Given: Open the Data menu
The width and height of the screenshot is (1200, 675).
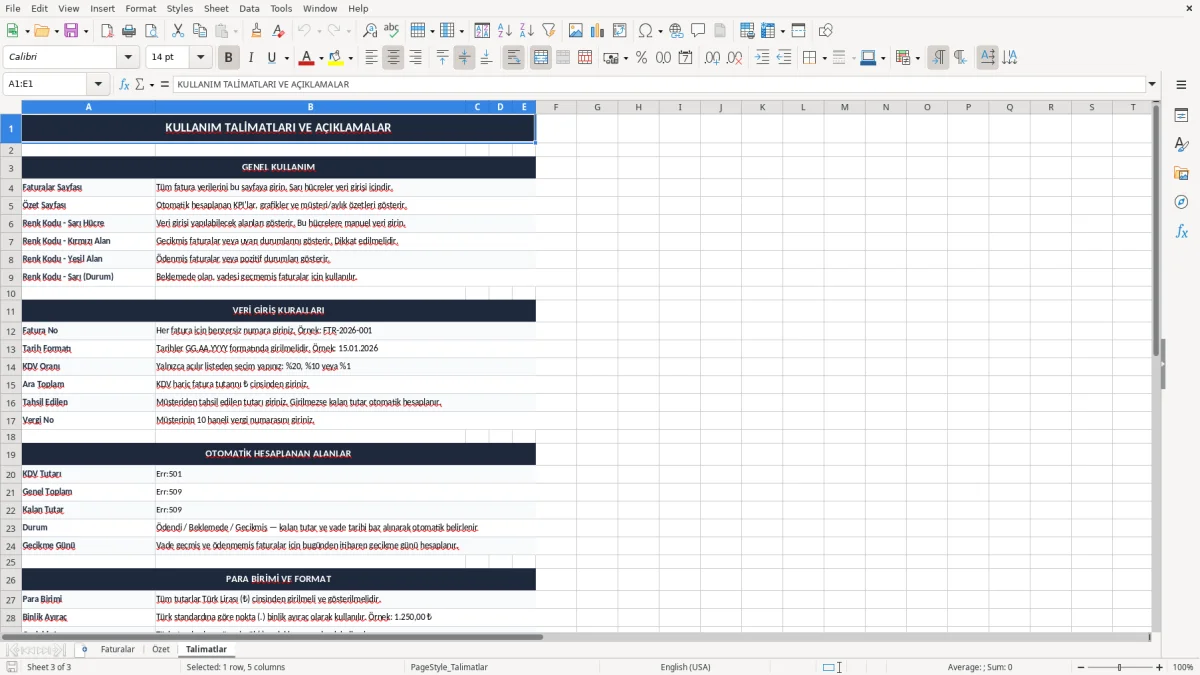Looking at the screenshot, I should [249, 8].
